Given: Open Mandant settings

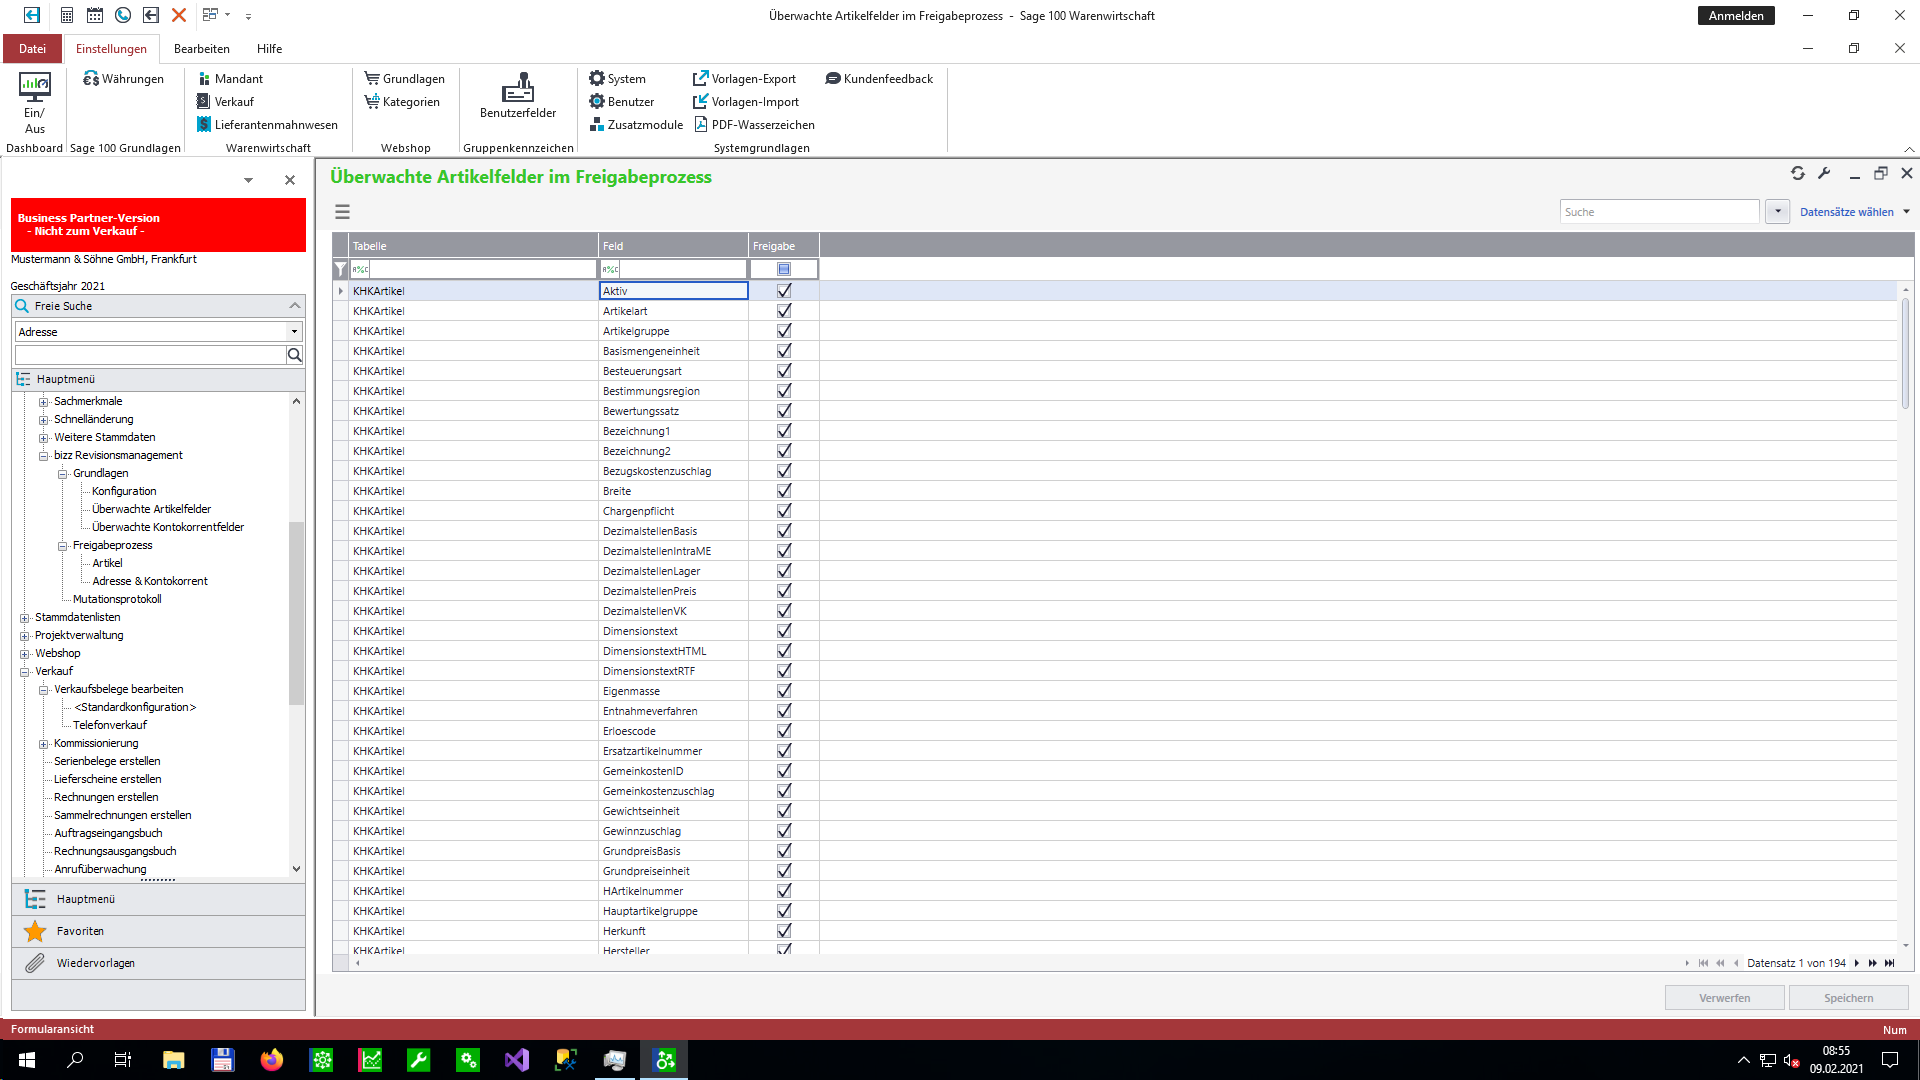Looking at the screenshot, I should click(x=230, y=79).
